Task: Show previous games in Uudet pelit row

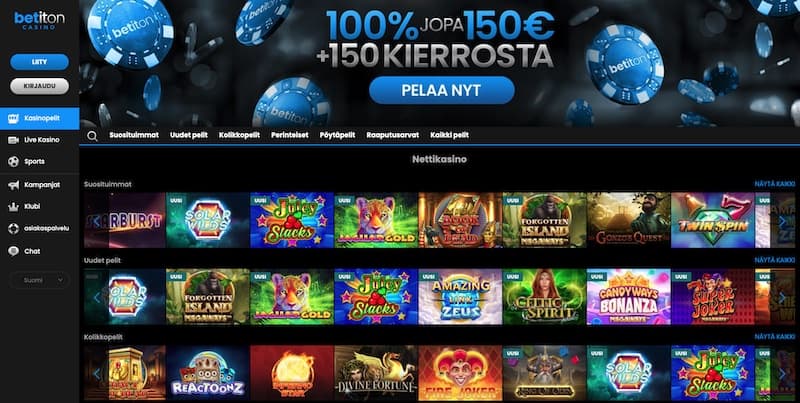Action: [x=97, y=297]
